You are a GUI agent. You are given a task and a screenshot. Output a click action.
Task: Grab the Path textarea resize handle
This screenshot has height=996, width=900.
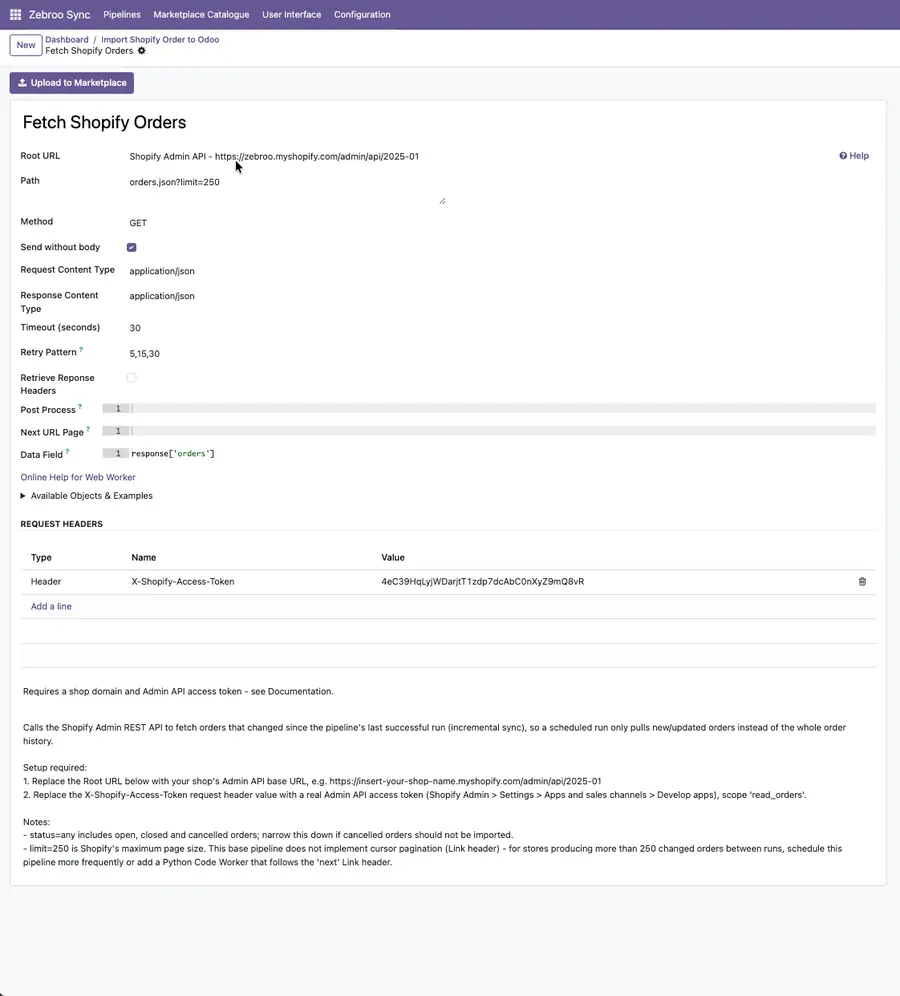(442, 201)
